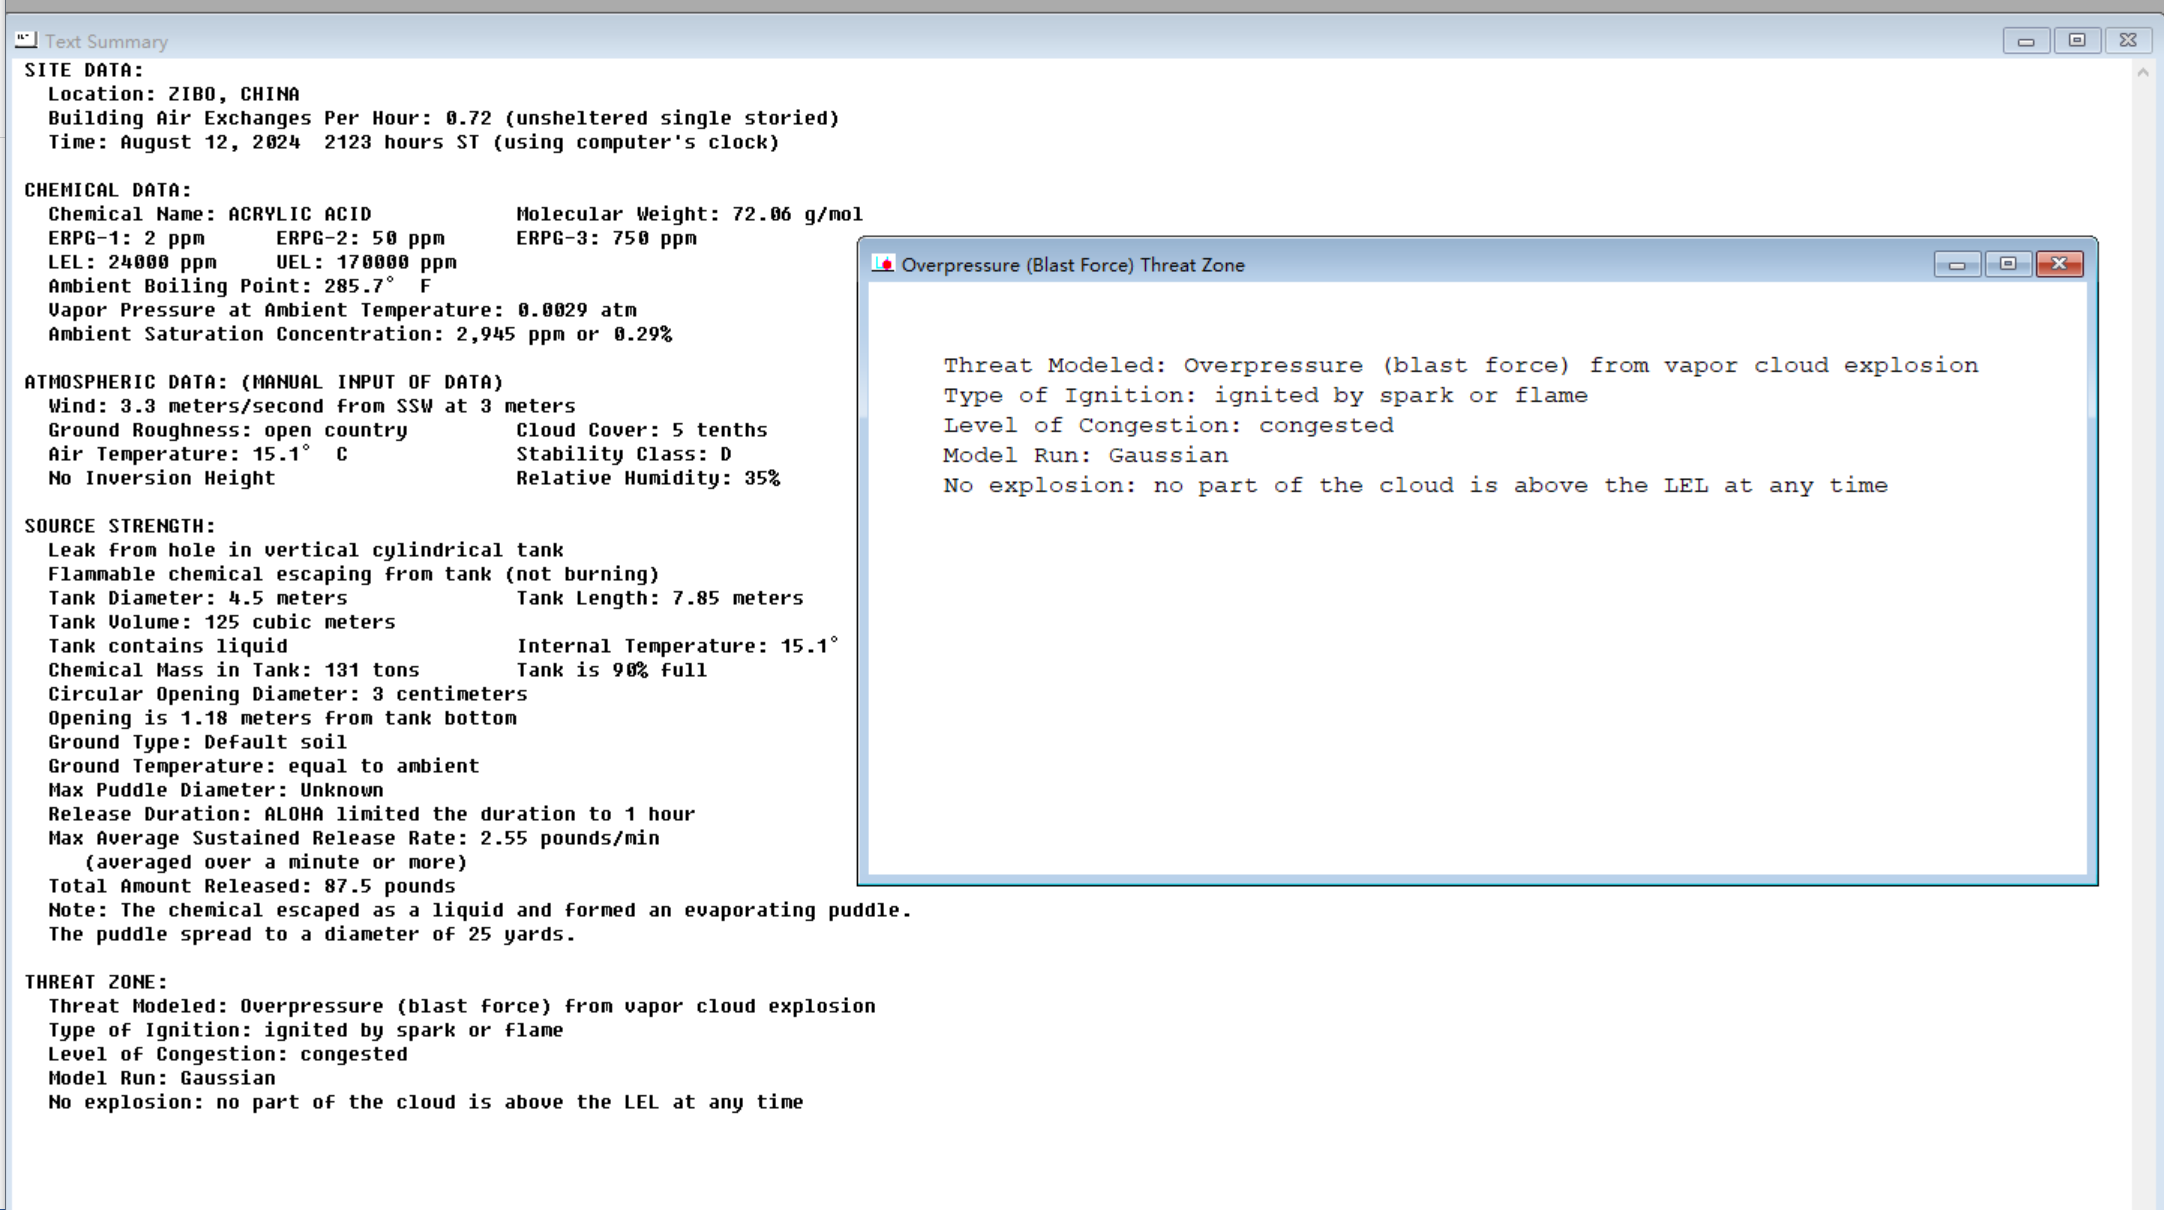Image resolution: width=2164 pixels, height=1210 pixels.
Task: Minimize the Overpressure Threat Zone window
Action: [x=1957, y=264]
